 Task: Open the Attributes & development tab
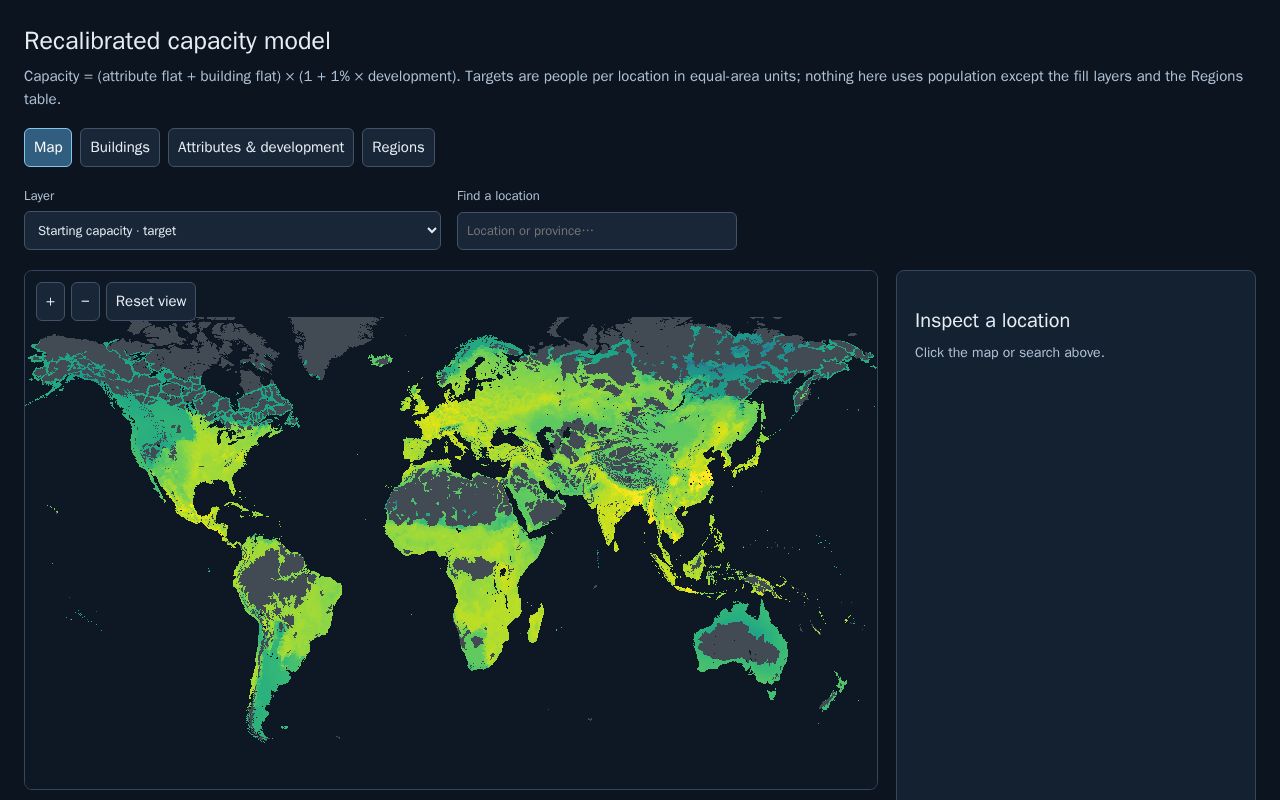click(x=261, y=147)
